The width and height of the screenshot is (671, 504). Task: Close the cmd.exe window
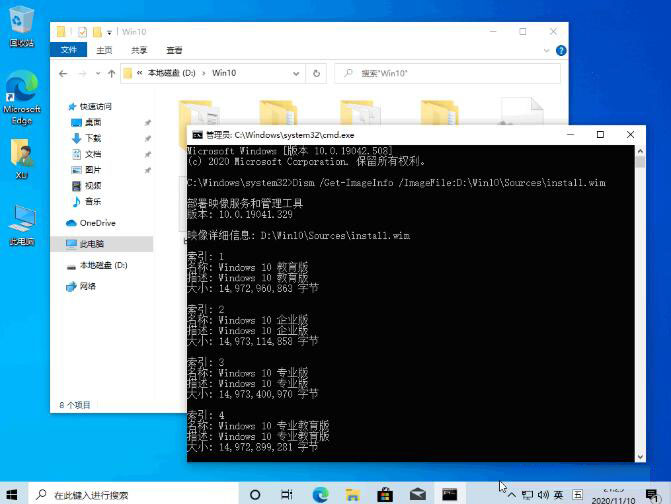[x=630, y=135]
